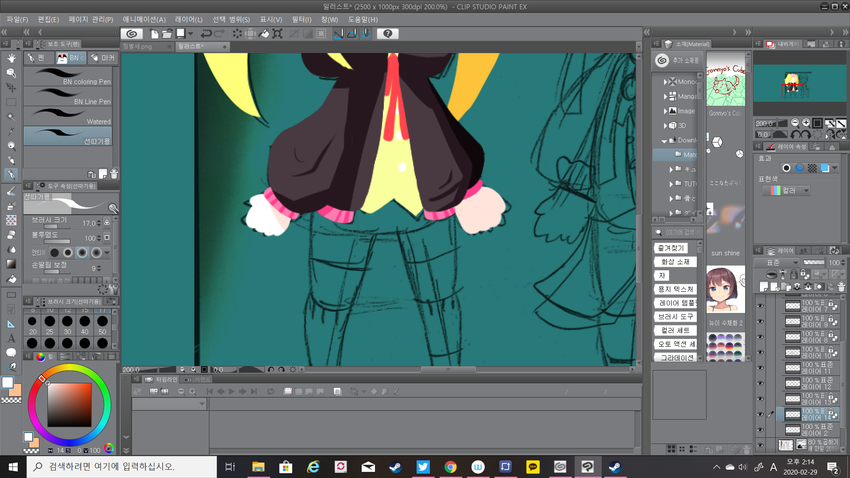The height and width of the screenshot is (478, 850).
Task: Toggle visibility of 레이어 9
Action: (x=761, y=321)
